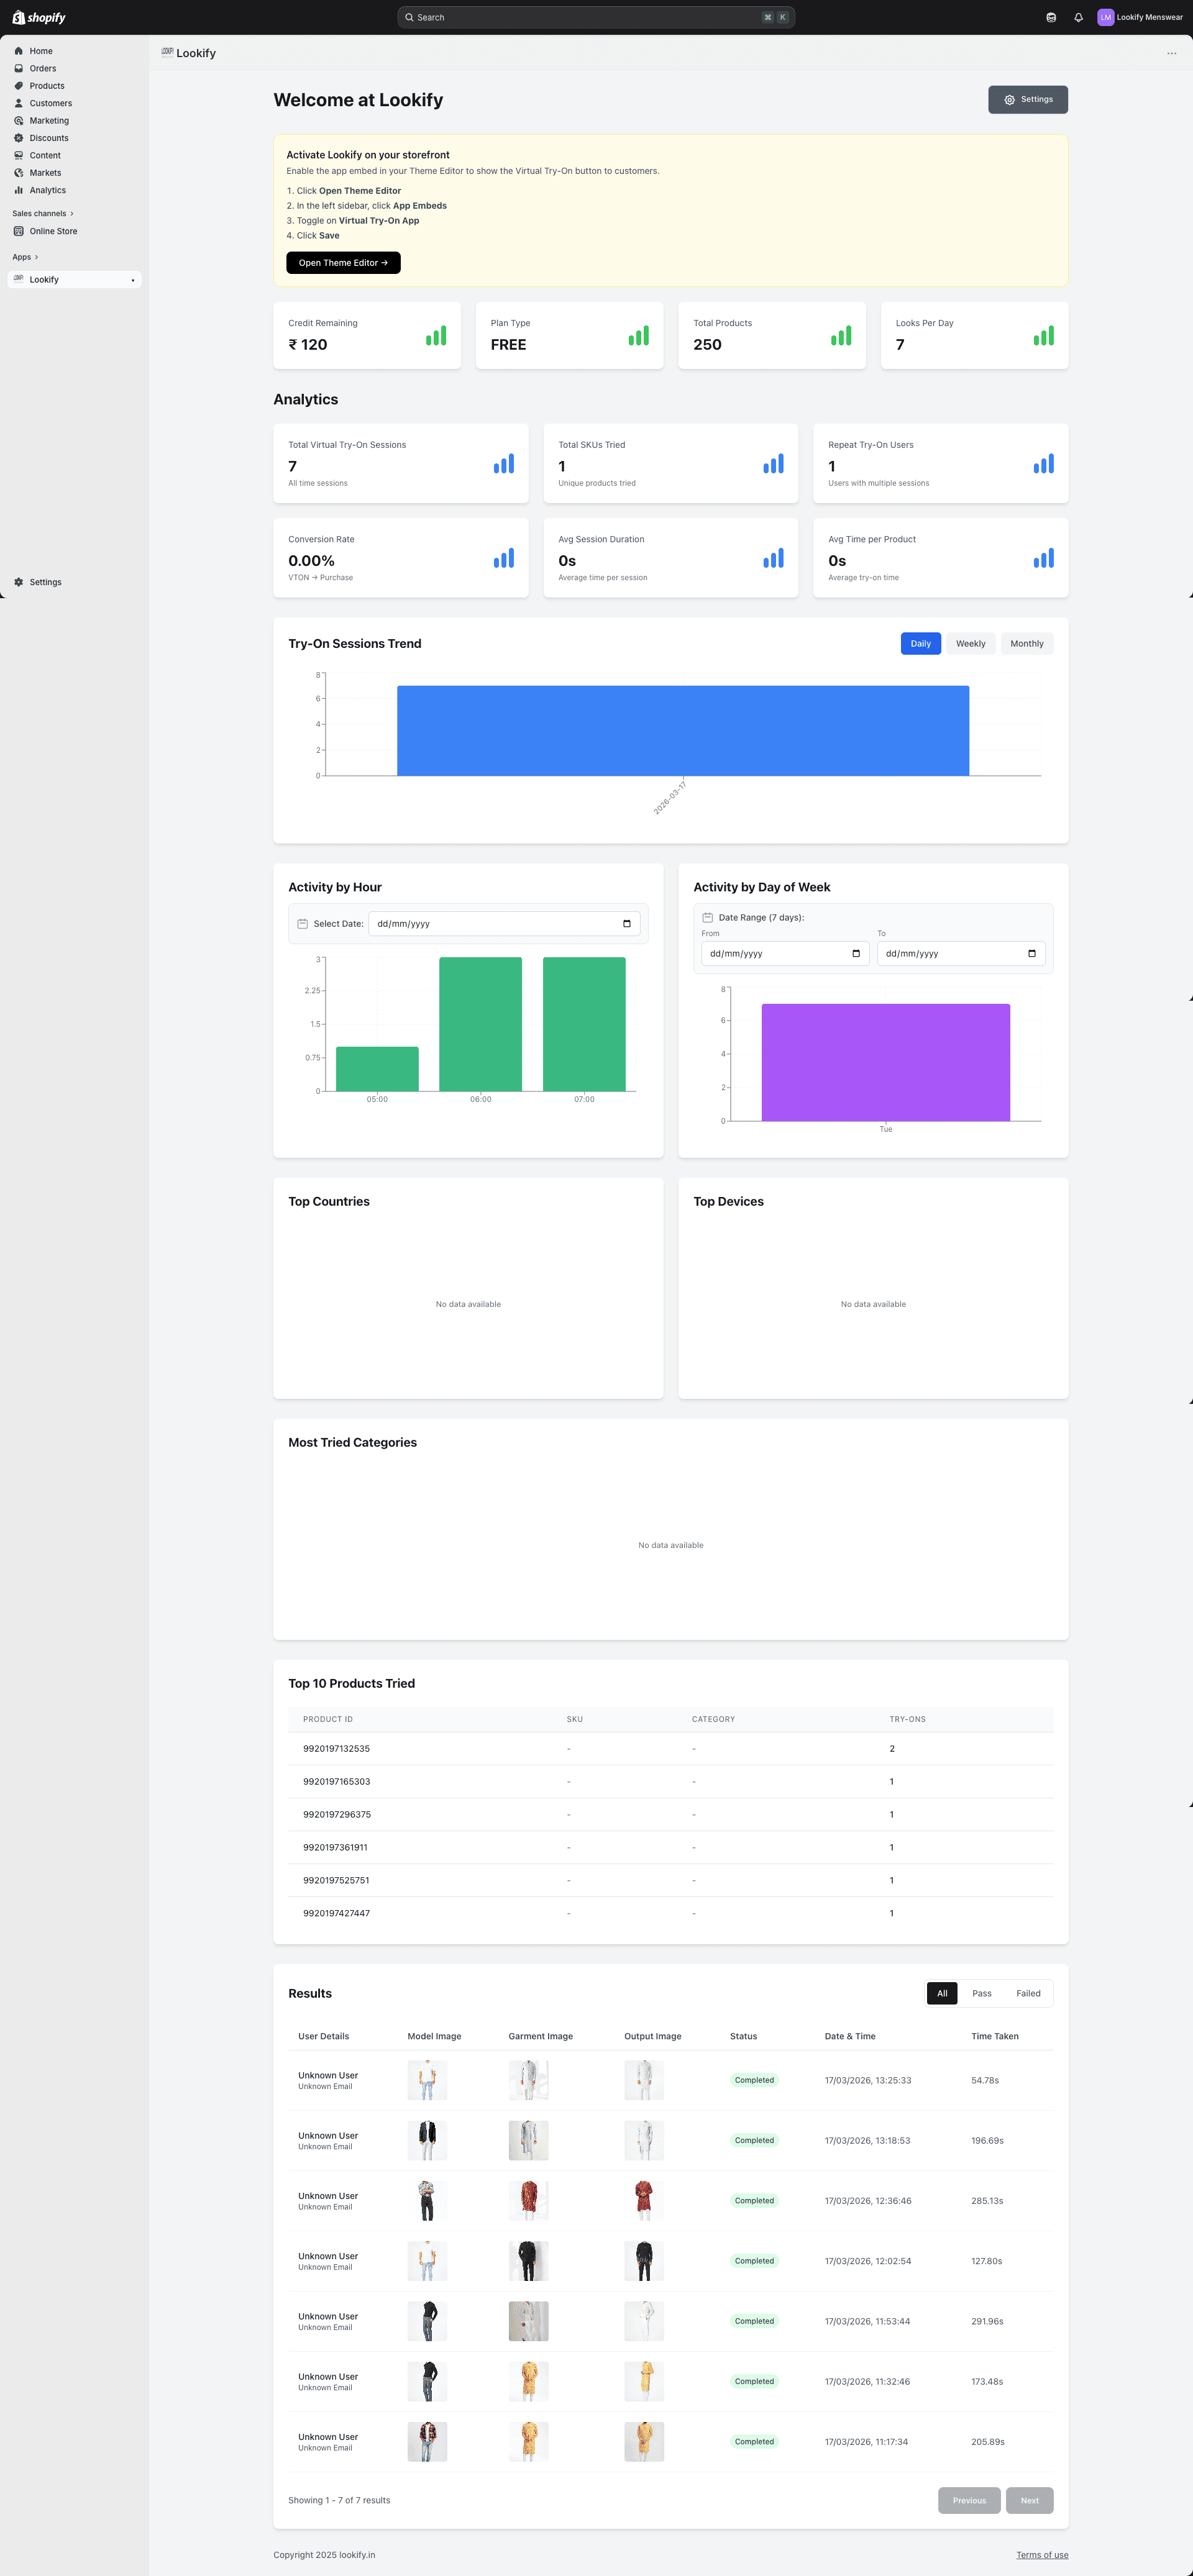Open garment image for 12:36:46 result
Viewport: 1193px width, 2576px height.
(528, 2201)
